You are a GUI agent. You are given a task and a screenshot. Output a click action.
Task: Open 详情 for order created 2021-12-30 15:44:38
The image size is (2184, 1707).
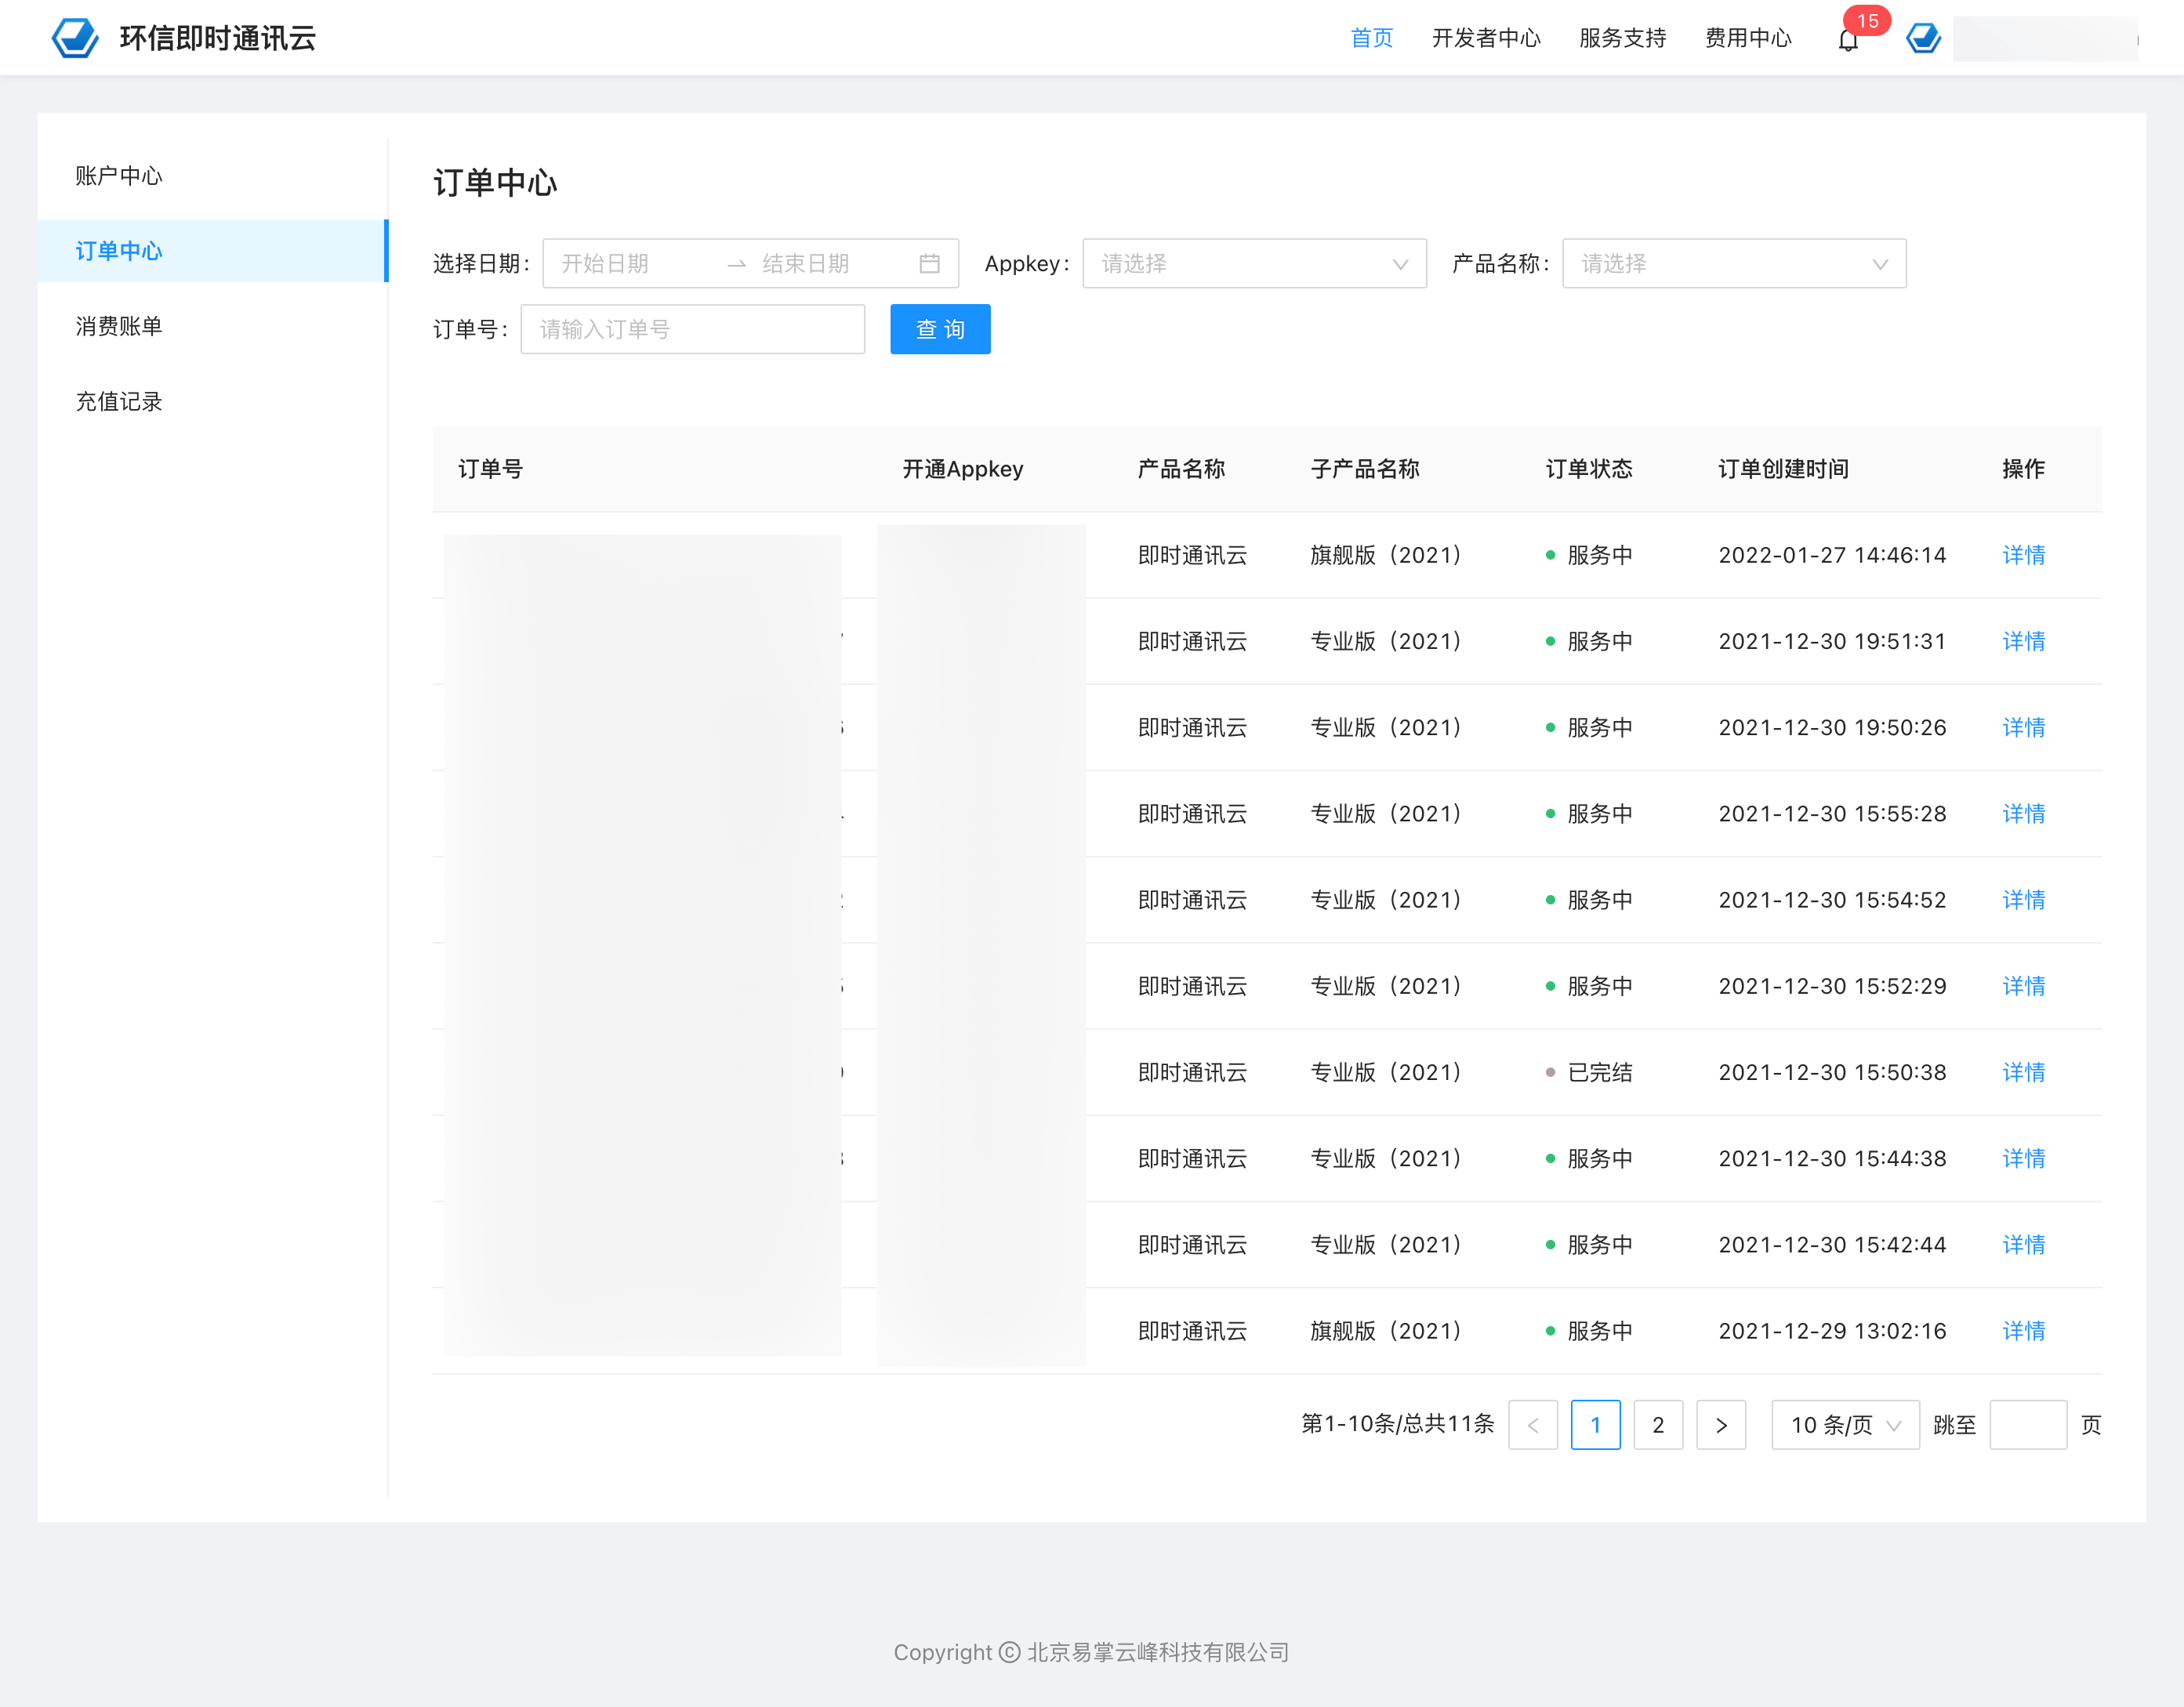tap(2024, 1158)
